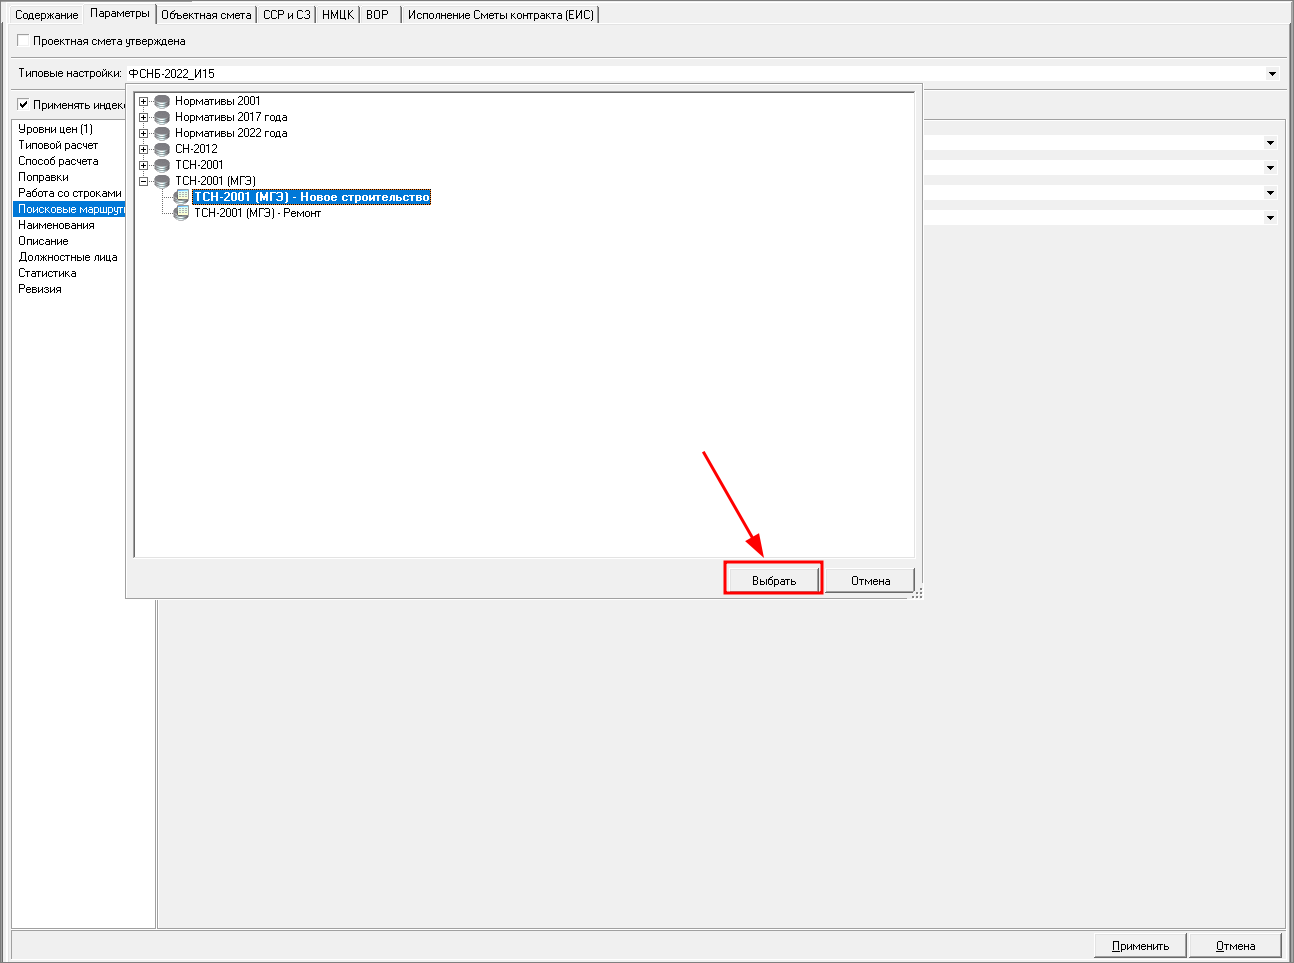The image size is (1294, 963).
Task: Select Должностные лица in the left list
Action: [x=68, y=257]
